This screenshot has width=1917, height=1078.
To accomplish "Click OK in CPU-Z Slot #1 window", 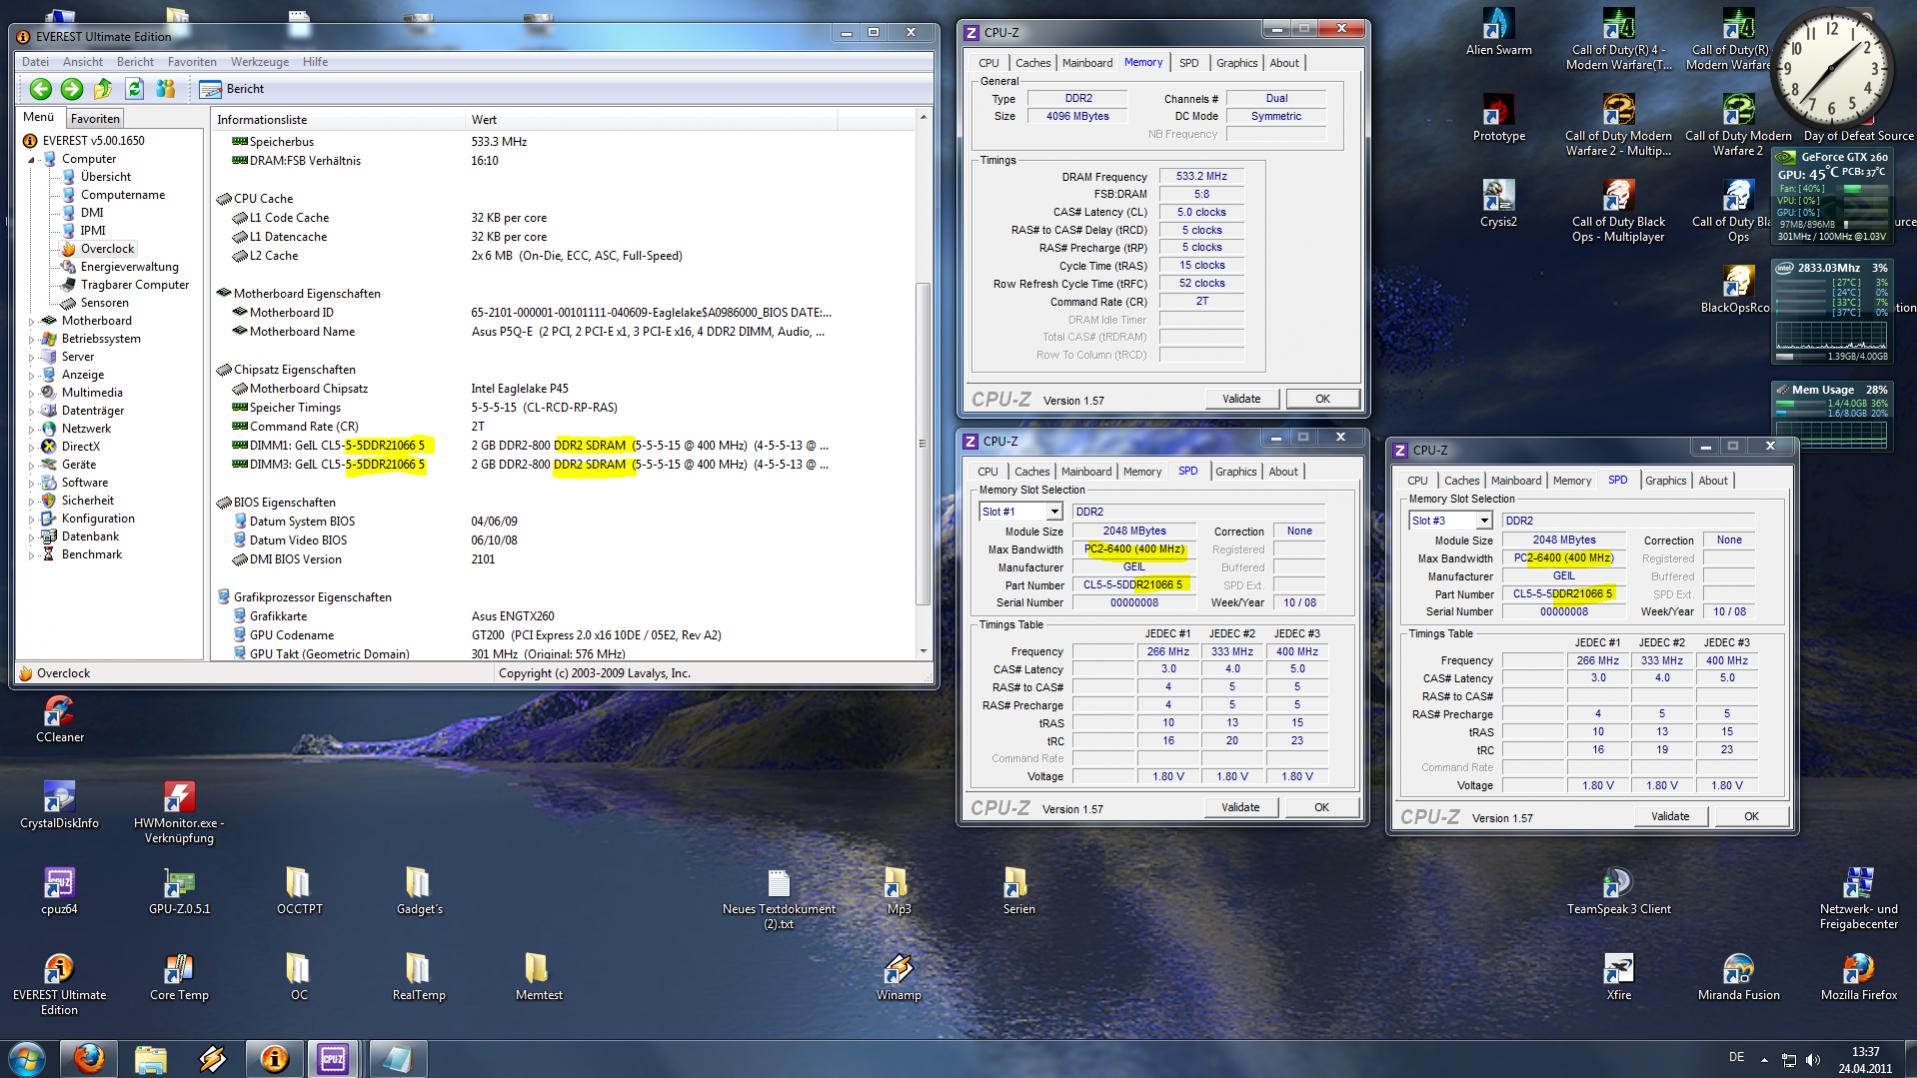I will (1321, 808).
